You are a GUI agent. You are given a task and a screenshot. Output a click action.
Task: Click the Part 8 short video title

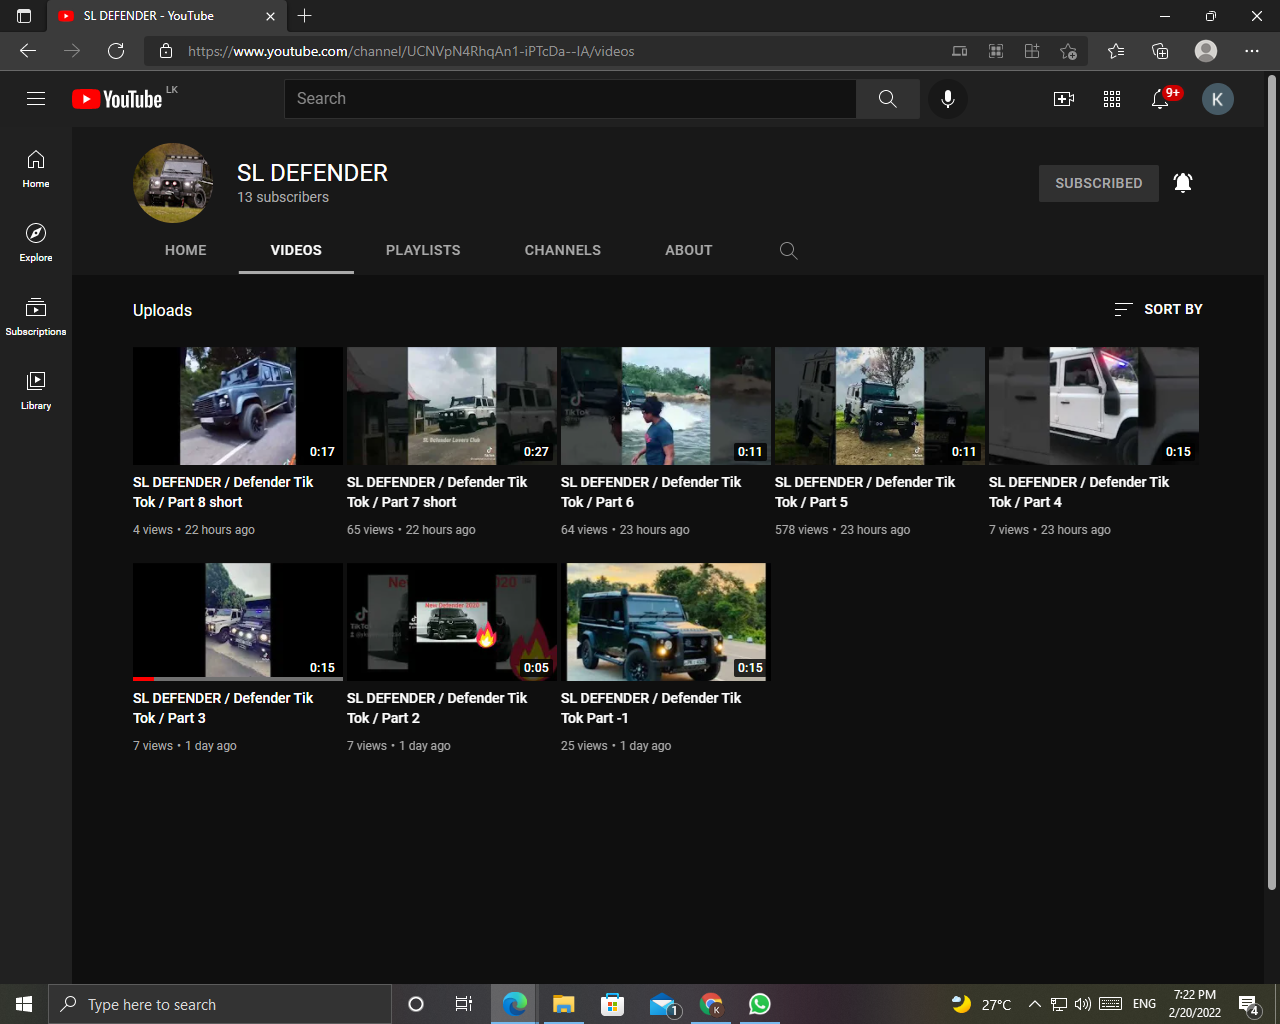click(x=223, y=492)
